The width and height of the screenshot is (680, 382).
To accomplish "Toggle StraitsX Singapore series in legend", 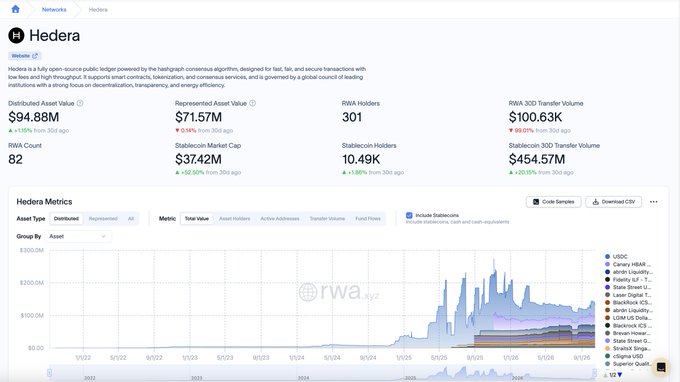I will [x=628, y=349].
